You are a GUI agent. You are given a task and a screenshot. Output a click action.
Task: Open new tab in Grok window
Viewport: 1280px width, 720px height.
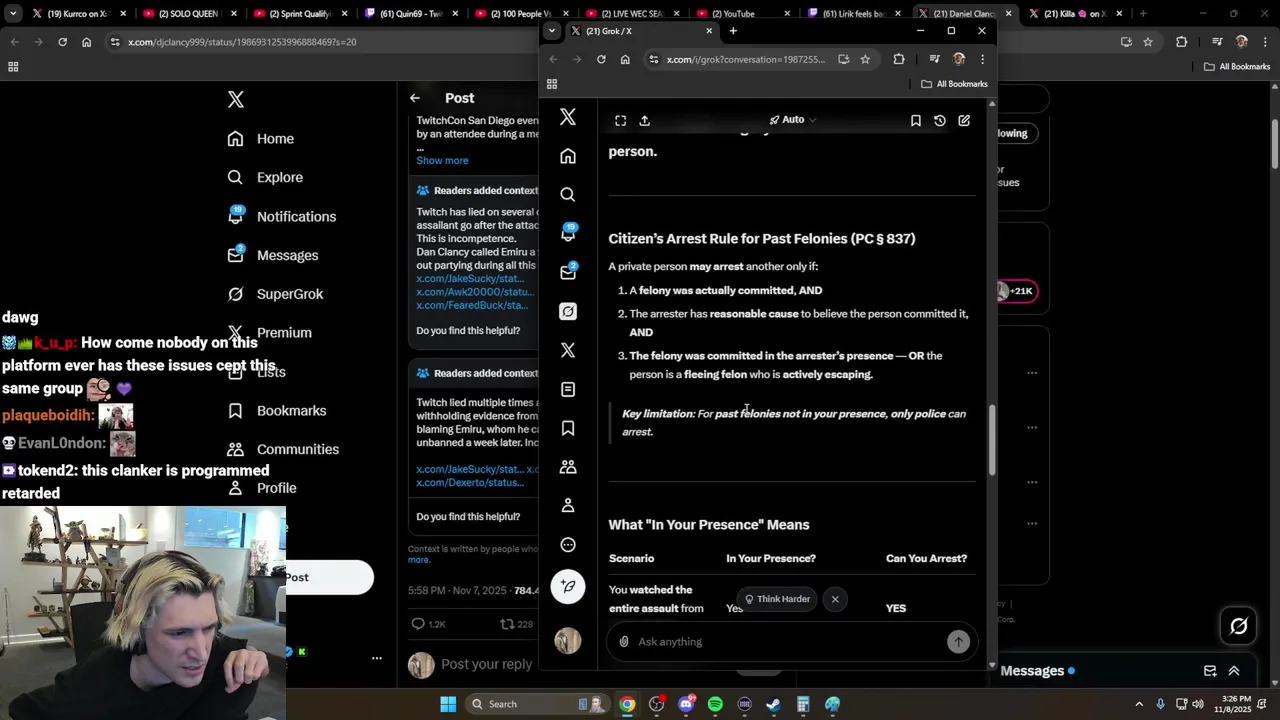733,31
